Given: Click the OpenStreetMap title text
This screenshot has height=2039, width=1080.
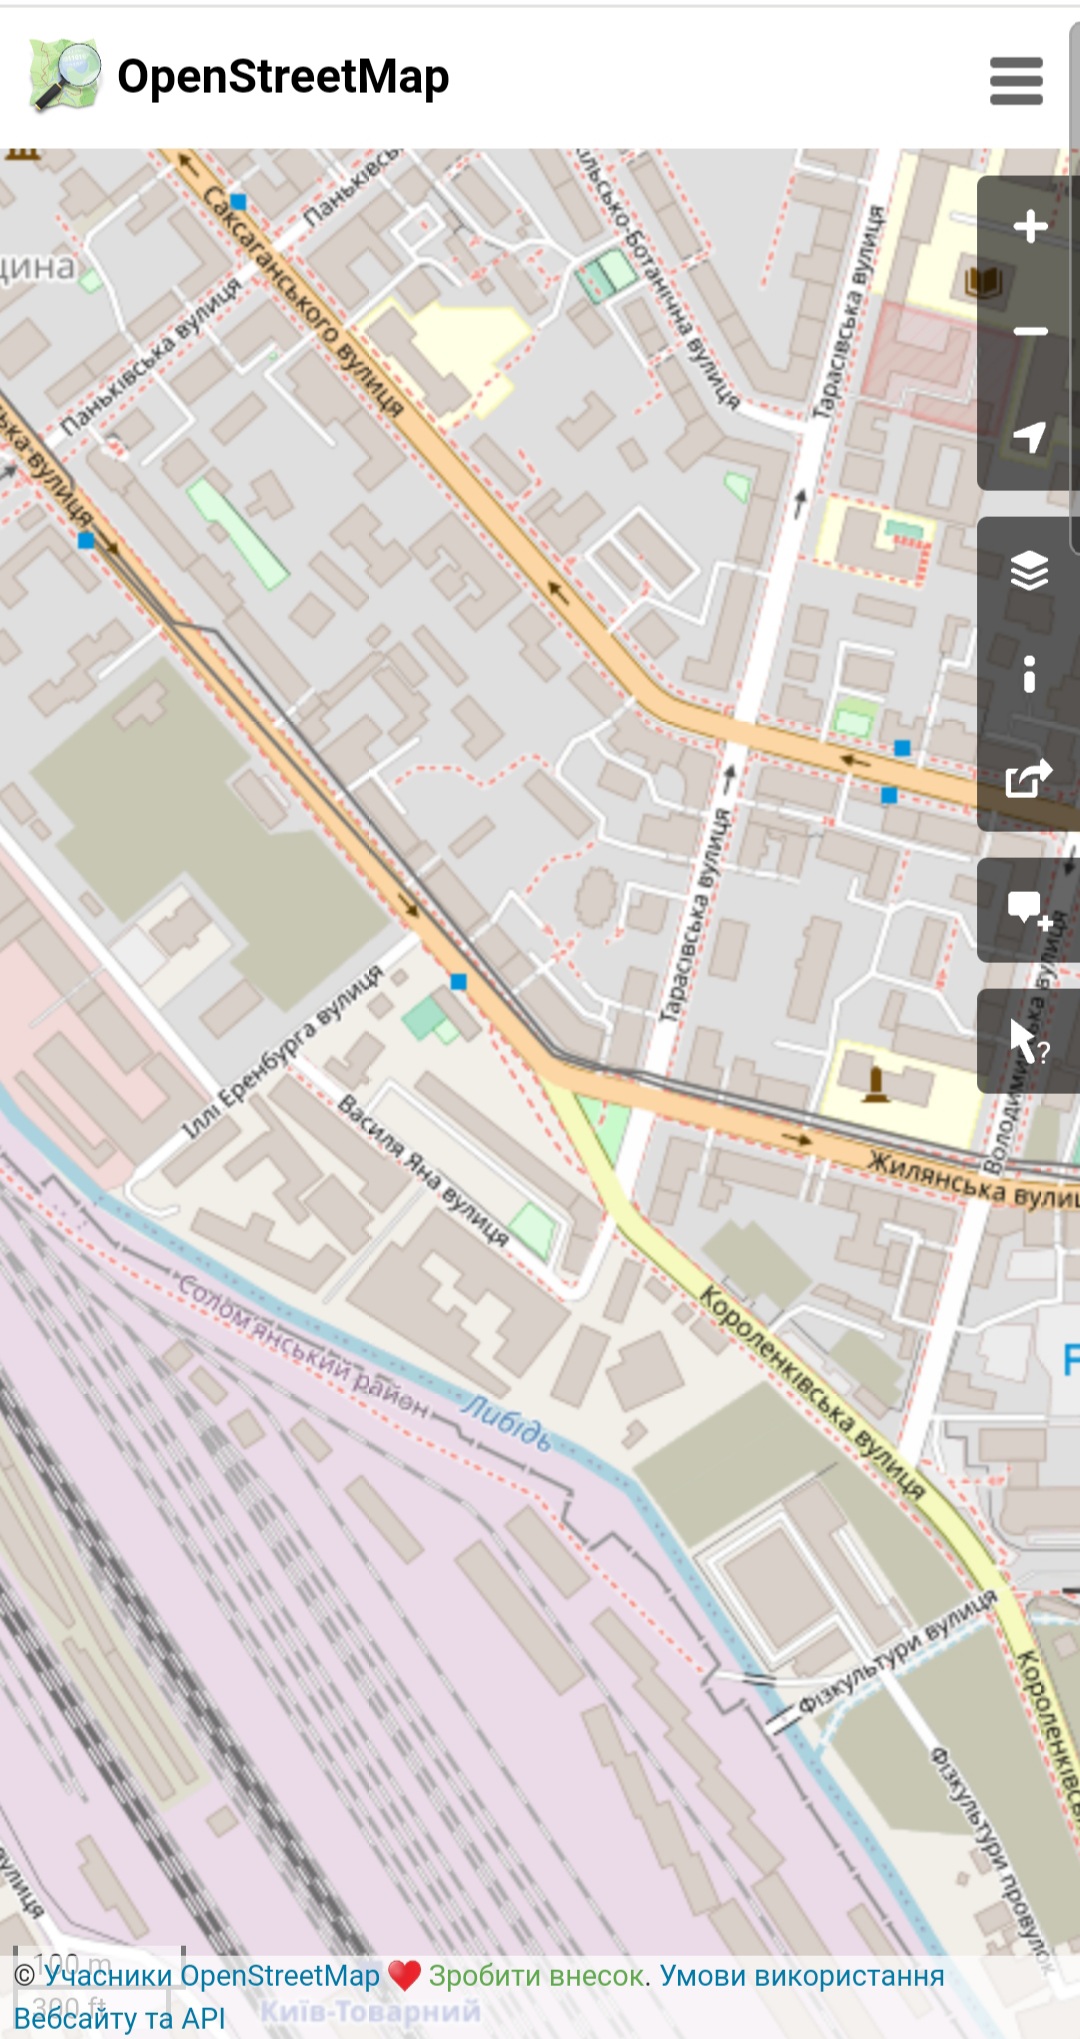Looking at the screenshot, I should coord(283,77).
